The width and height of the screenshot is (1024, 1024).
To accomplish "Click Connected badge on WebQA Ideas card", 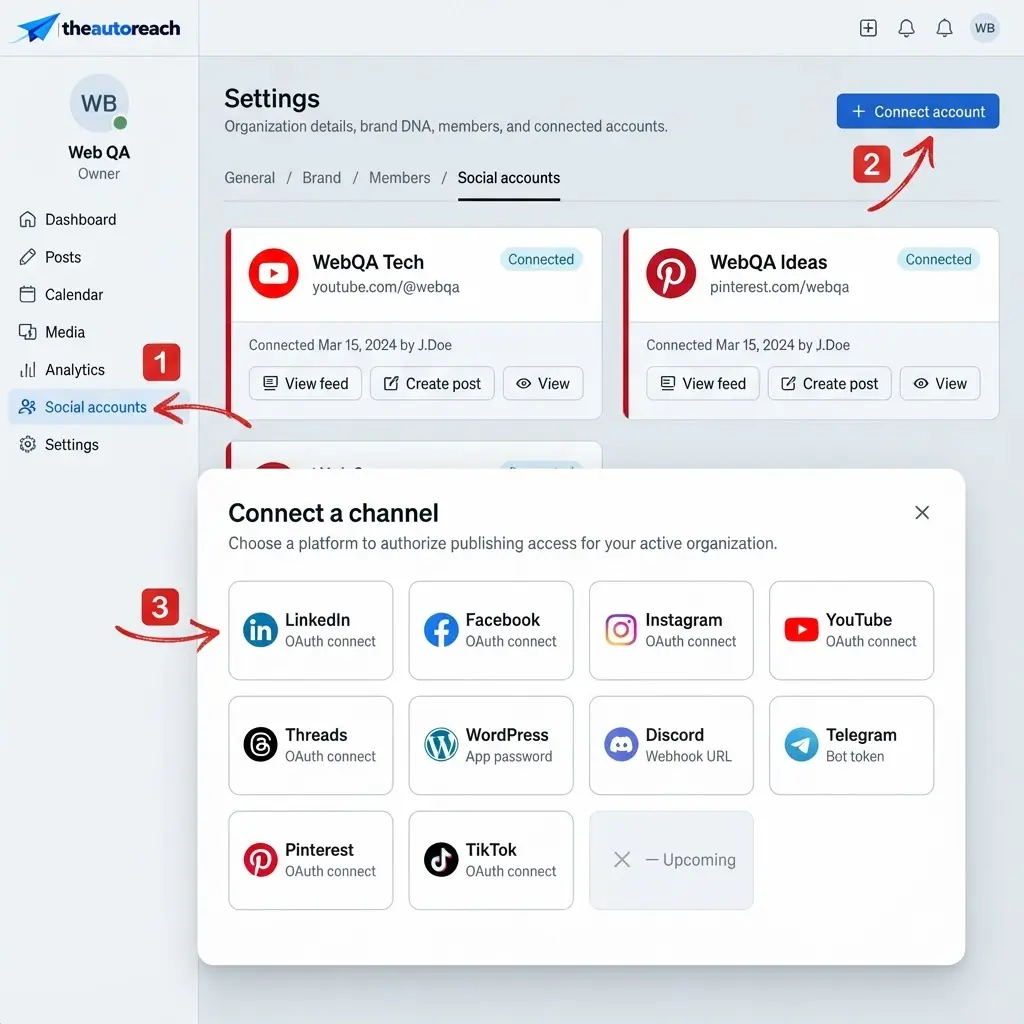I will coord(938,259).
